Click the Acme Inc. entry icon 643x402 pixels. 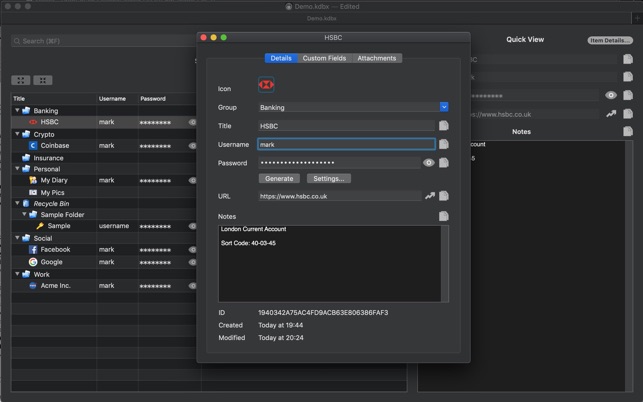(33, 286)
